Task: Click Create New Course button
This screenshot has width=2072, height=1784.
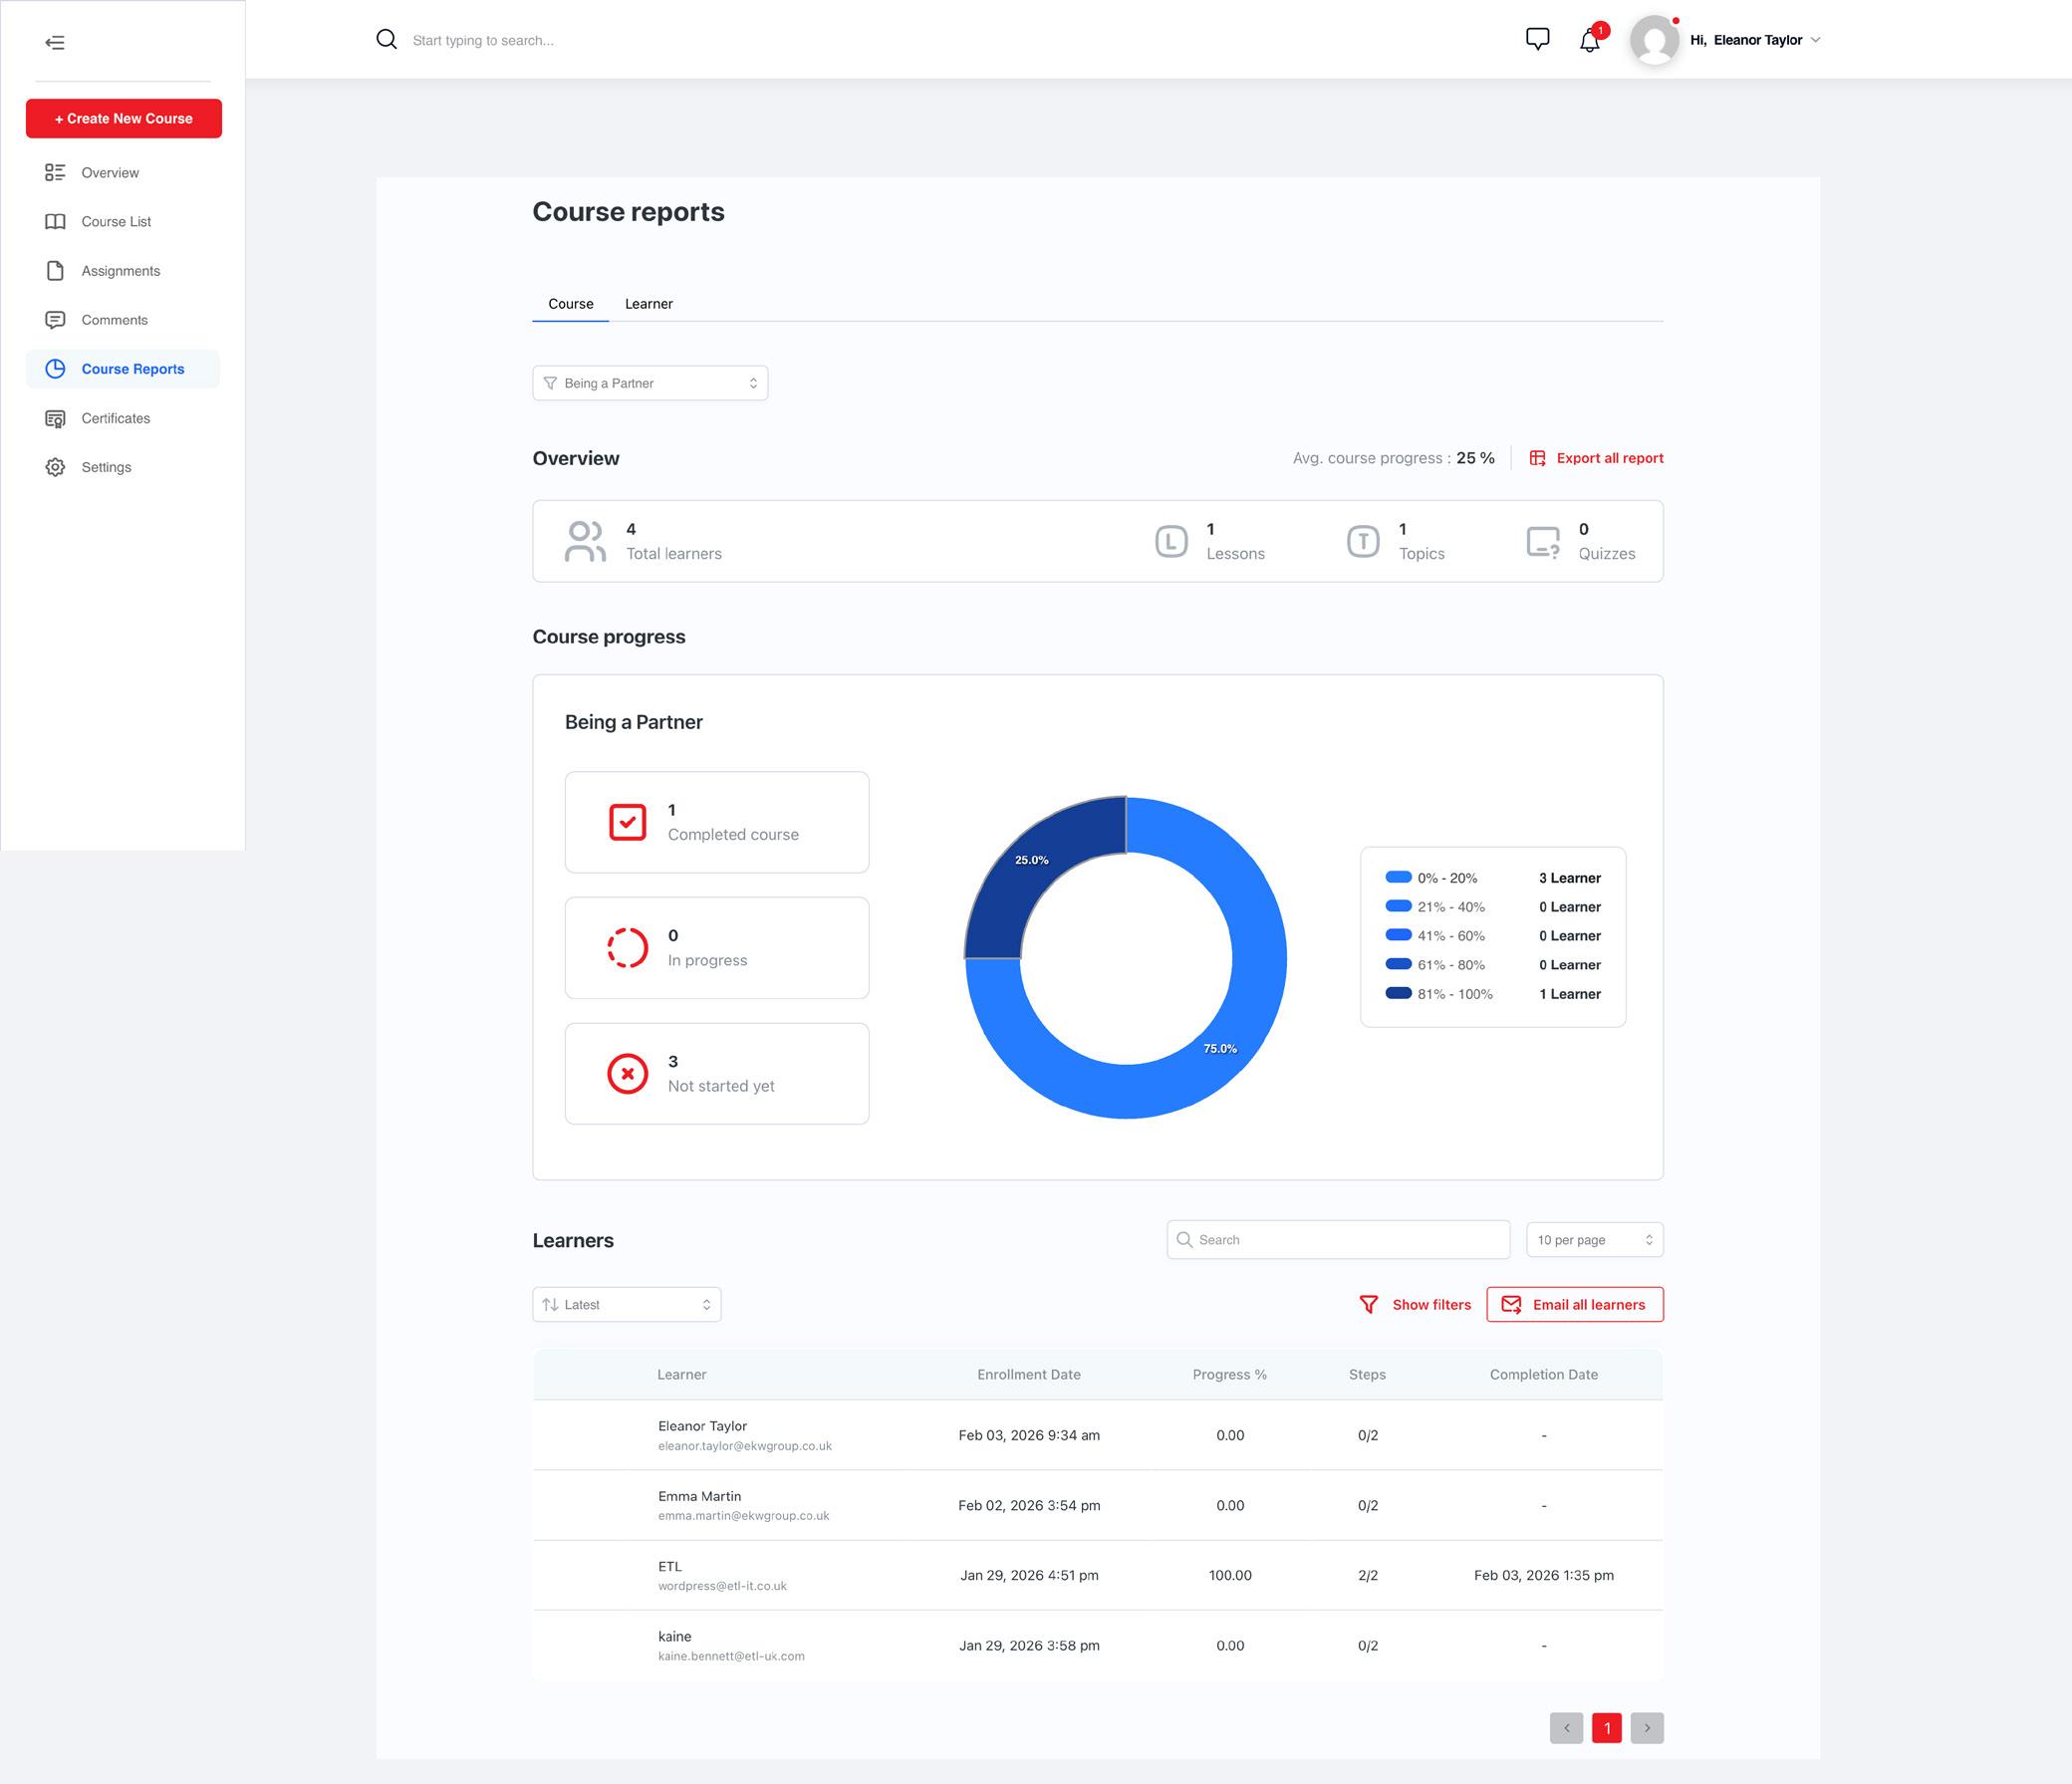Action: tap(124, 118)
